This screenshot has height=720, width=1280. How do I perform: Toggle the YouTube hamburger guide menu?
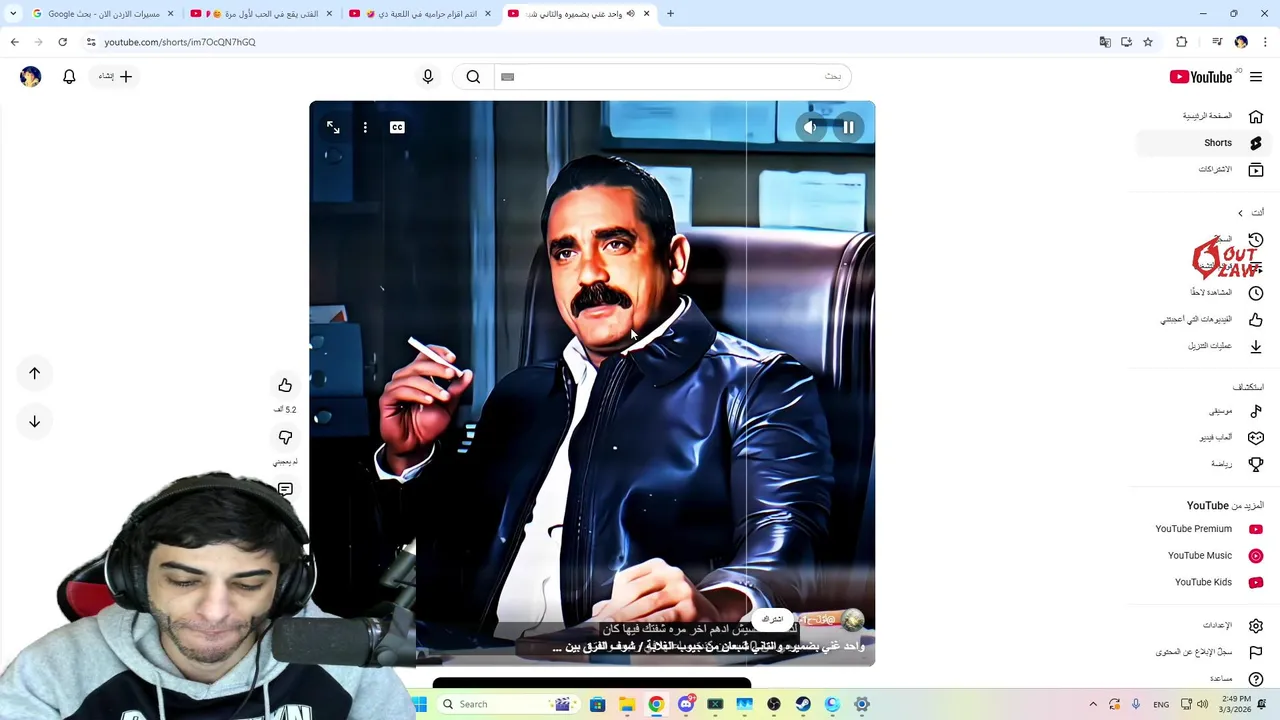[1256, 77]
